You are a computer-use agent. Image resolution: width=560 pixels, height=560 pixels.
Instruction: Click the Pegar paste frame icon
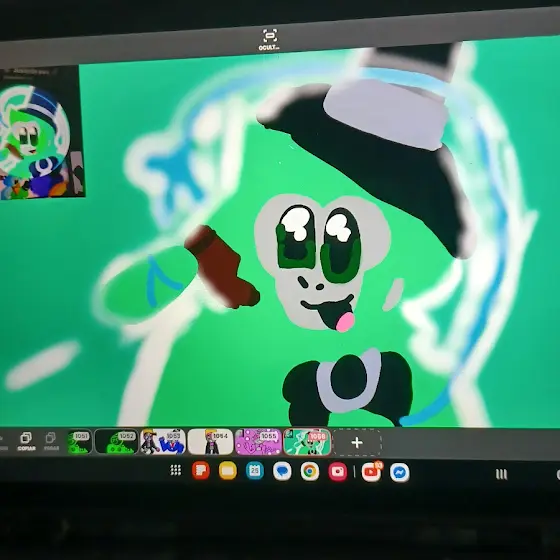(x=51, y=441)
